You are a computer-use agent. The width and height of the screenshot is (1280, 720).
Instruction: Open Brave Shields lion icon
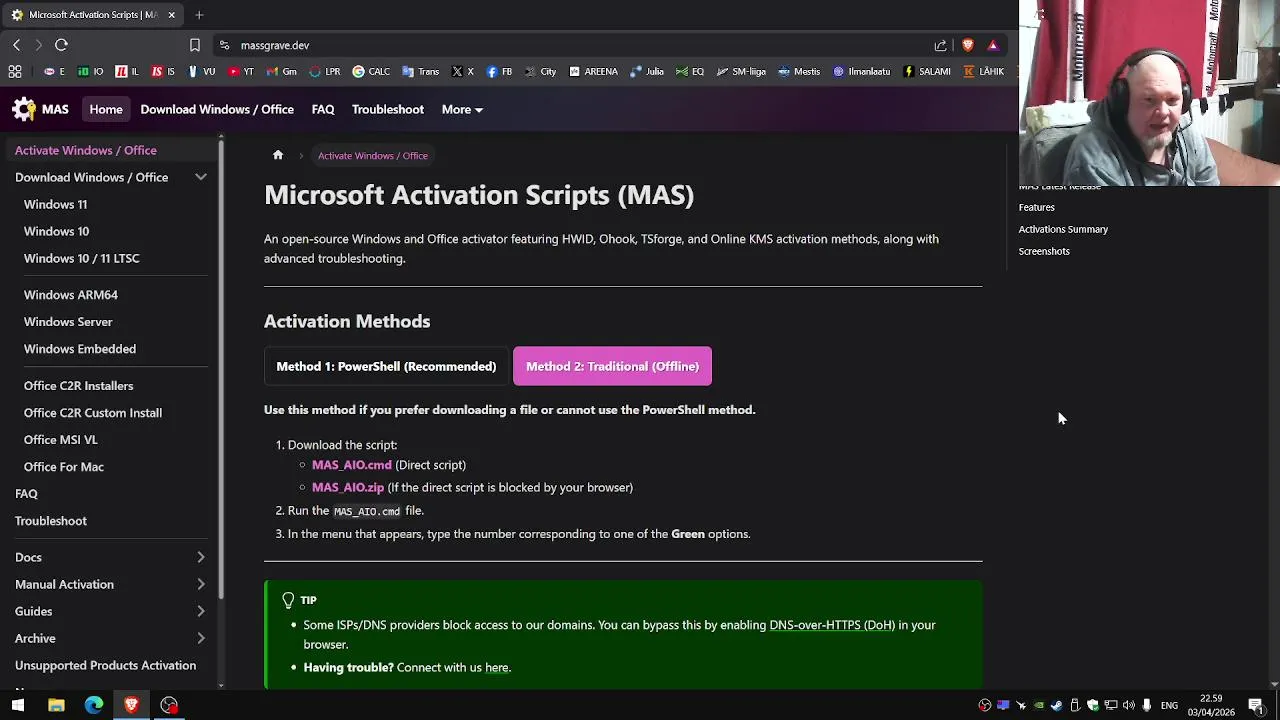coord(968,45)
